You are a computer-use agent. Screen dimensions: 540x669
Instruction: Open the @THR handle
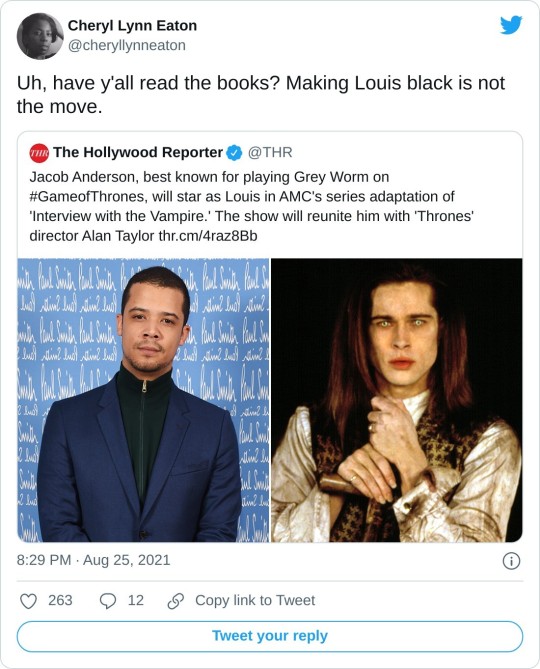click(x=270, y=152)
